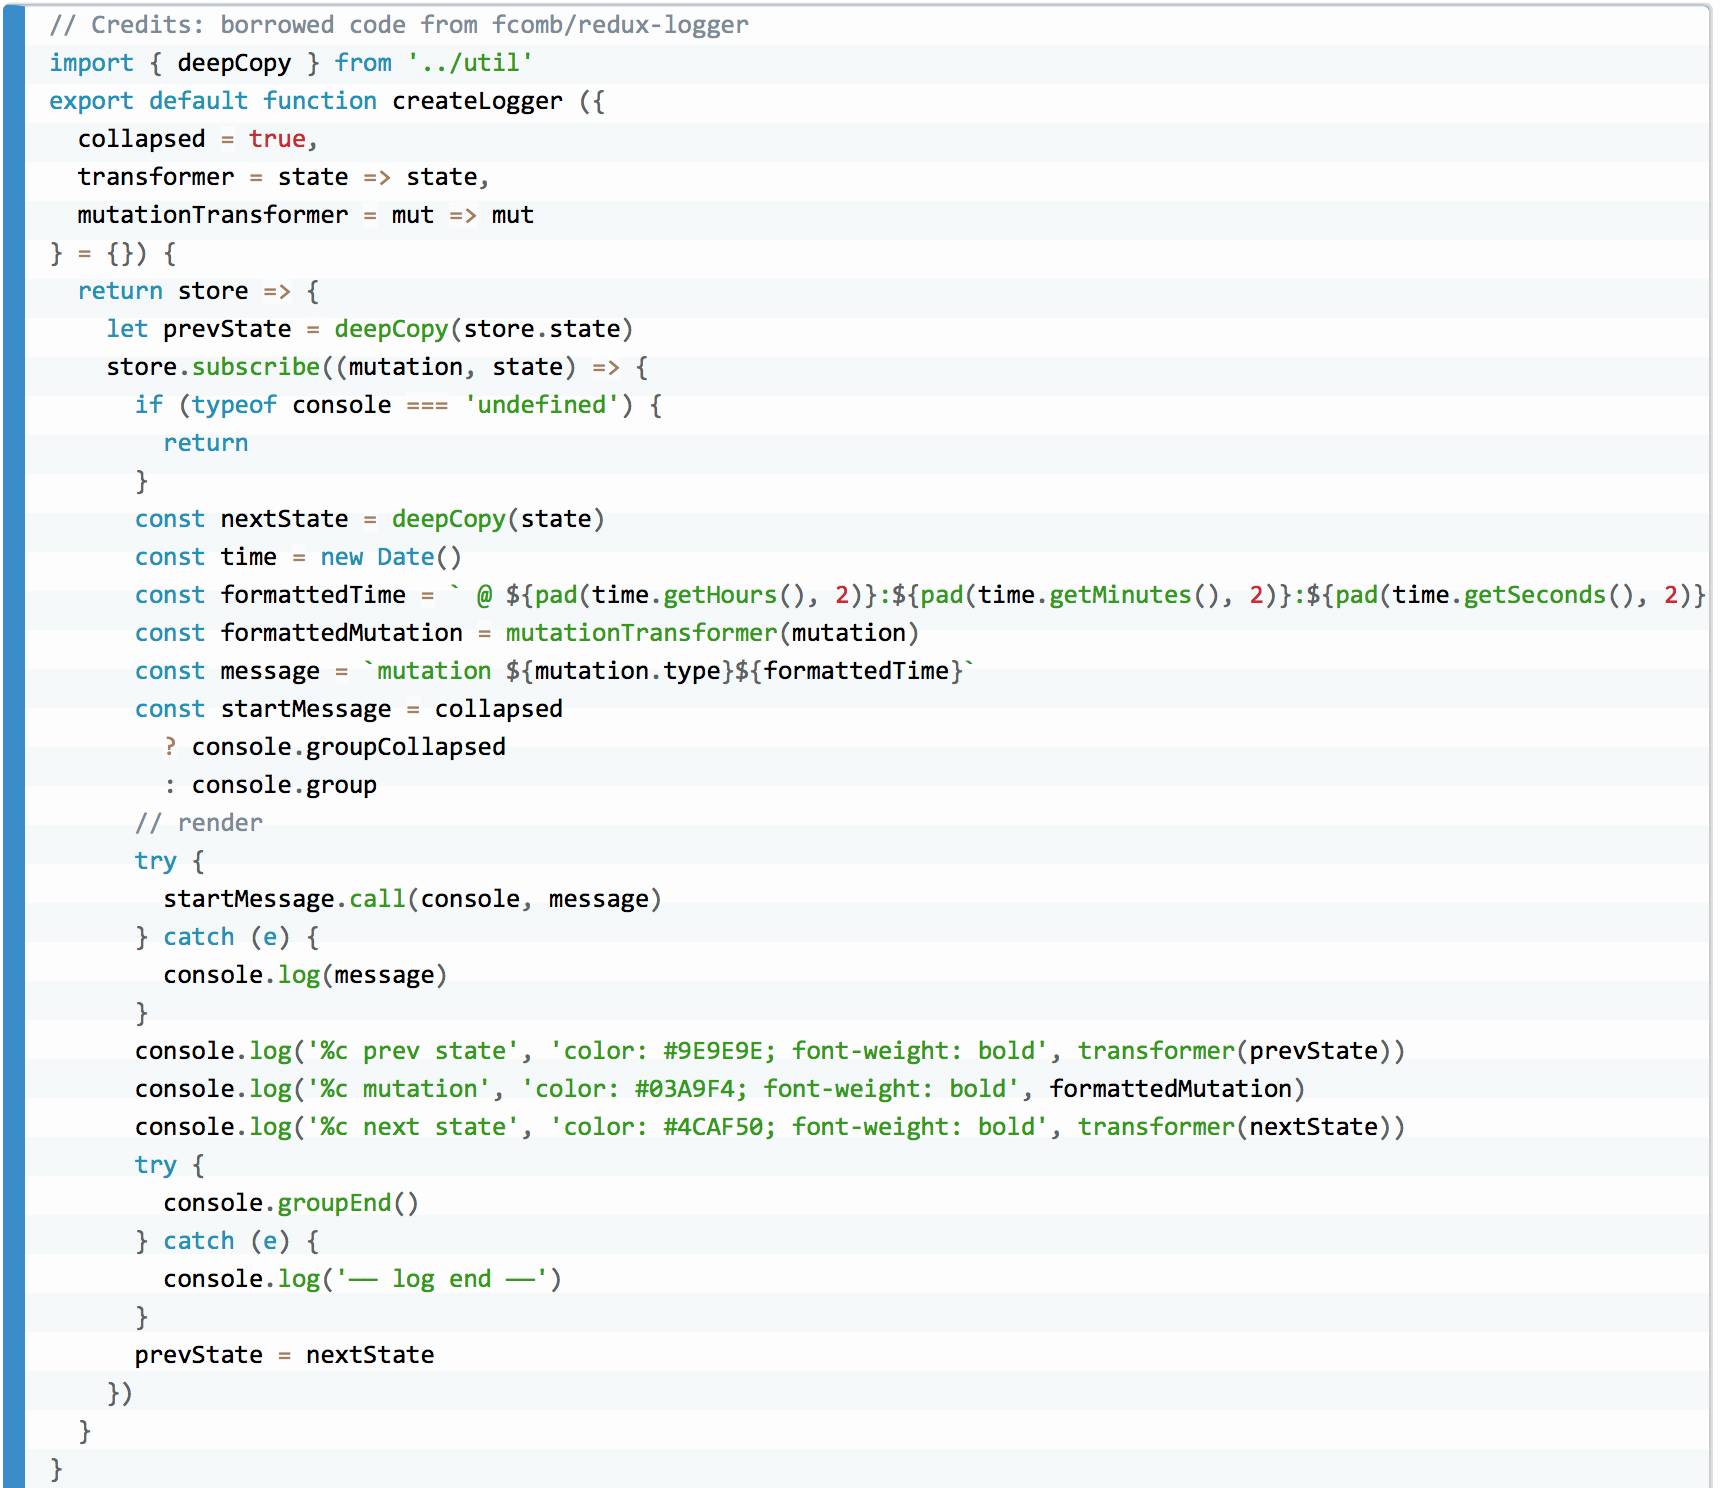Image resolution: width=1720 pixels, height=1488 pixels.
Task: Click 'time.getSeconds()' call in template string
Action: click(x=1513, y=595)
